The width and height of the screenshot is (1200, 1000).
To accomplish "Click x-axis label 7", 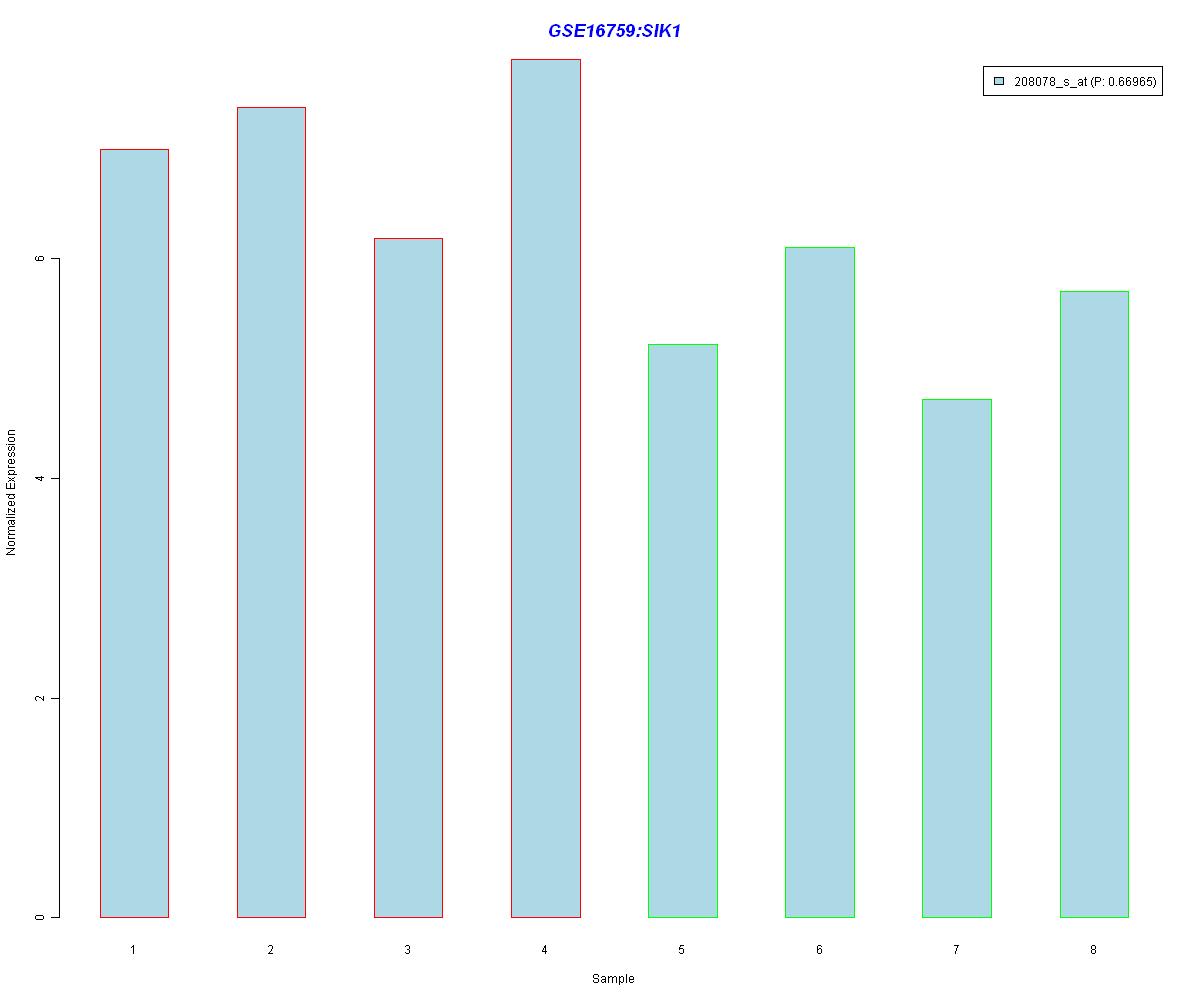I will [956, 949].
